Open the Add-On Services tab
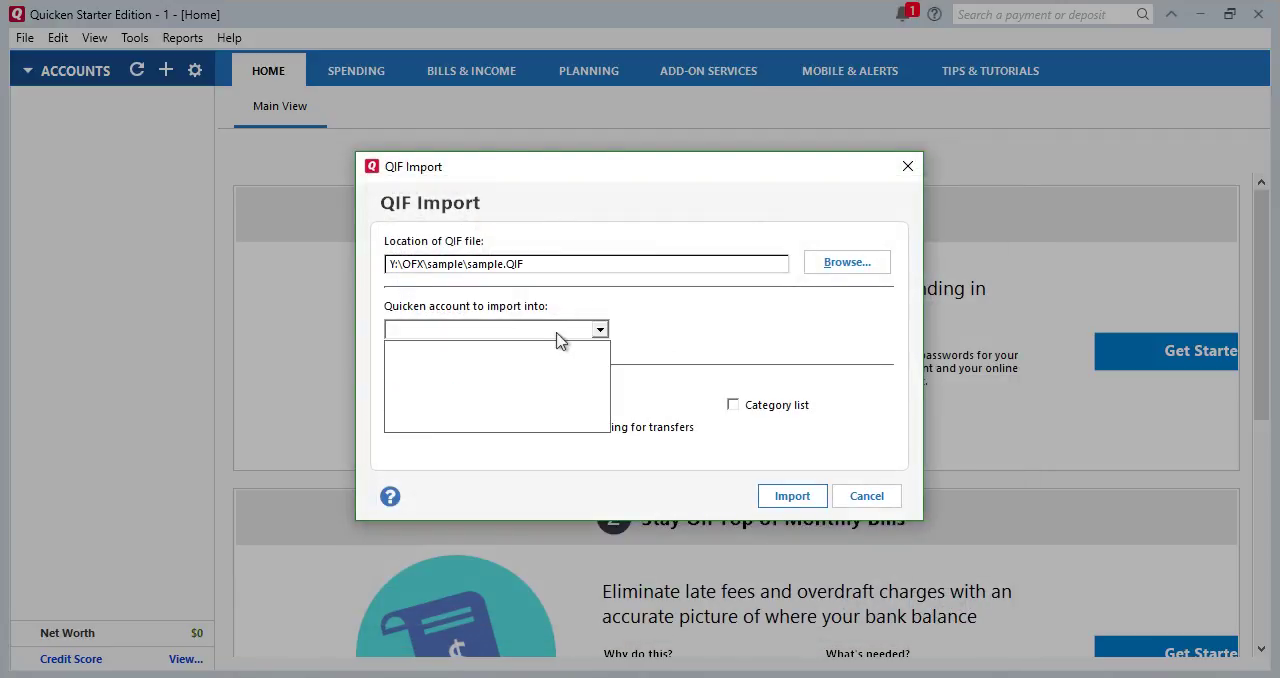This screenshot has width=1280, height=678. (x=708, y=71)
